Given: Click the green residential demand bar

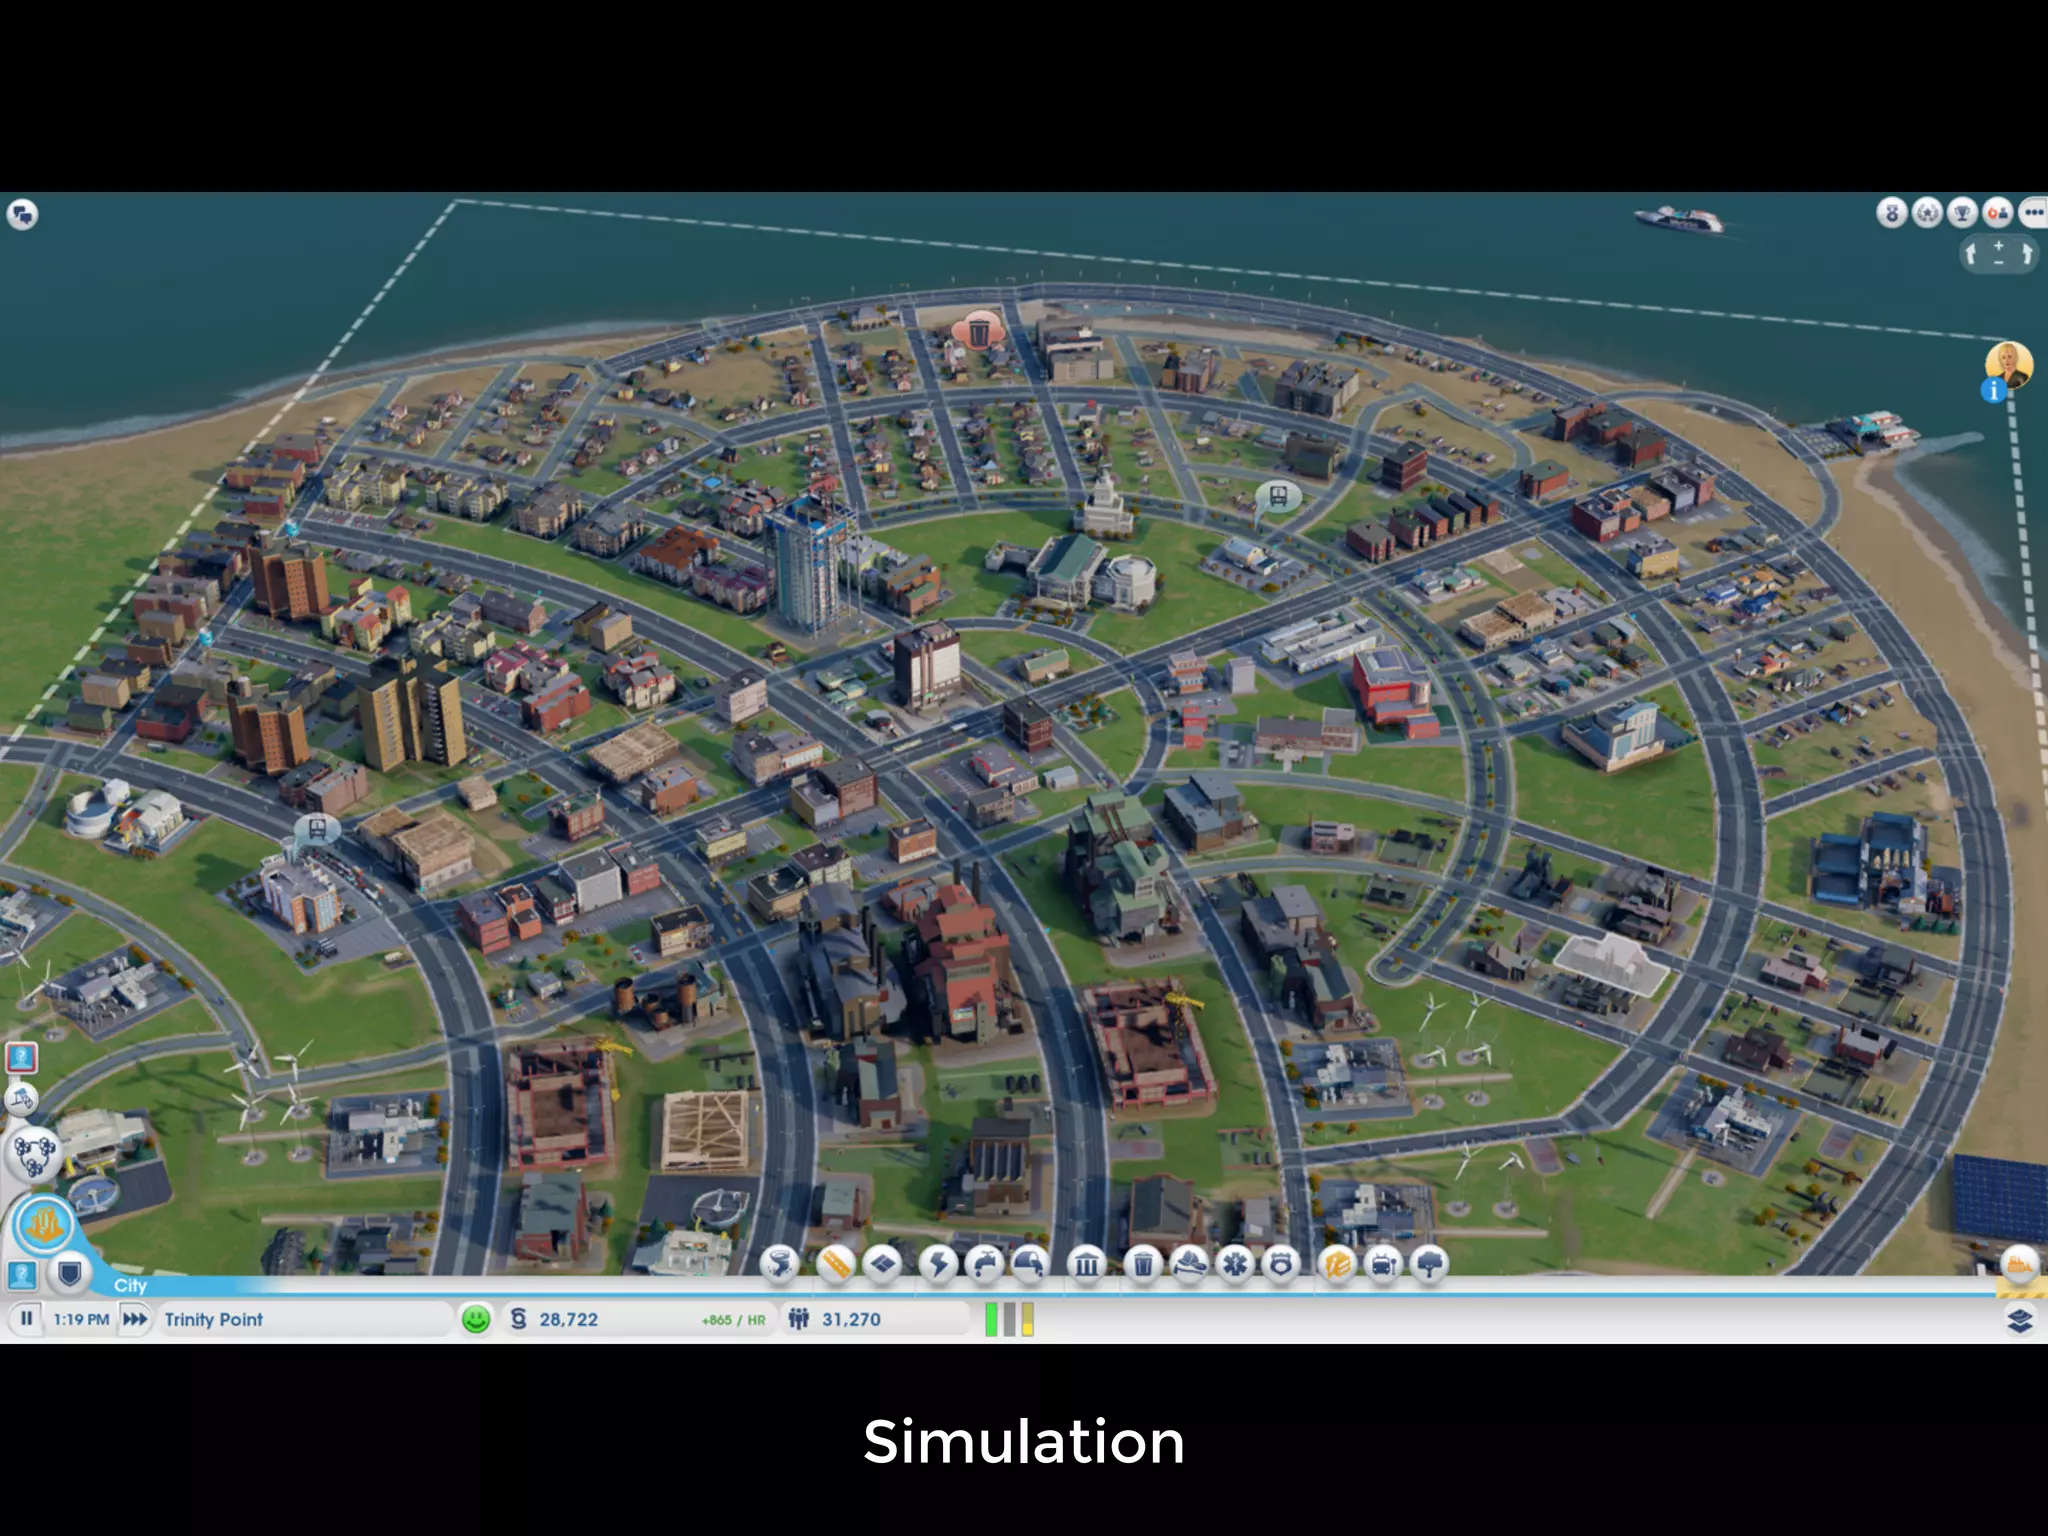Looking at the screenshot, I should [x=992, y=1319].
